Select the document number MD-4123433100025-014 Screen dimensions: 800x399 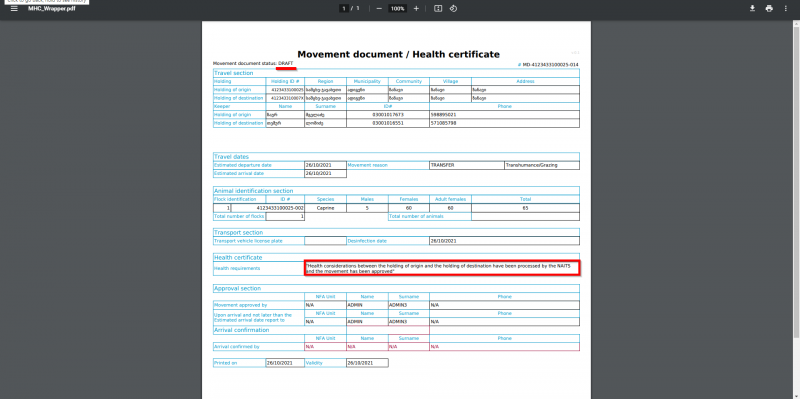coord(550,65)
